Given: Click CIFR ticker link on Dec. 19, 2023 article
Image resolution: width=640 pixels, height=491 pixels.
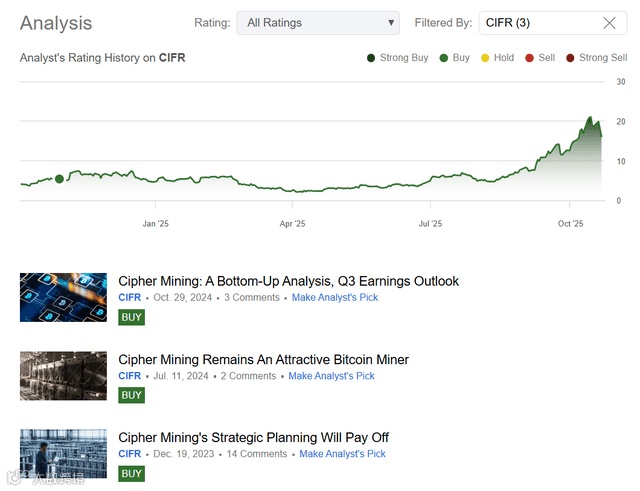Looking at the screenshot, I should point(129,454).
